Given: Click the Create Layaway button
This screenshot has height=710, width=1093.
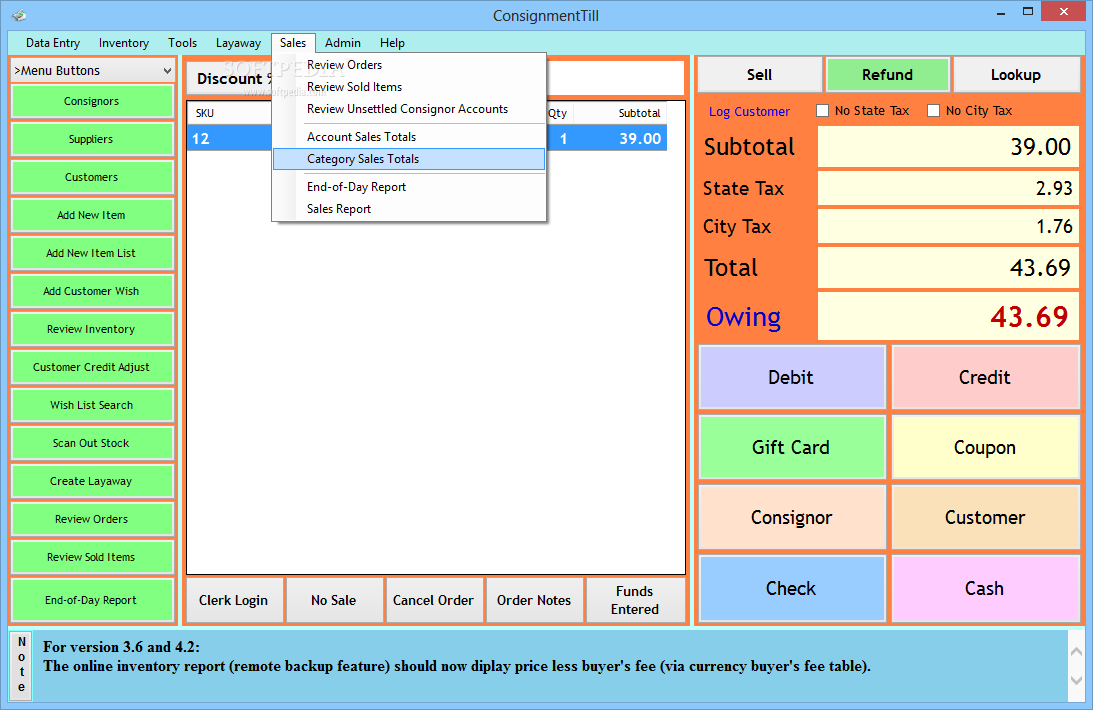Looking at the screenshot, I should (x=92, y=481).
